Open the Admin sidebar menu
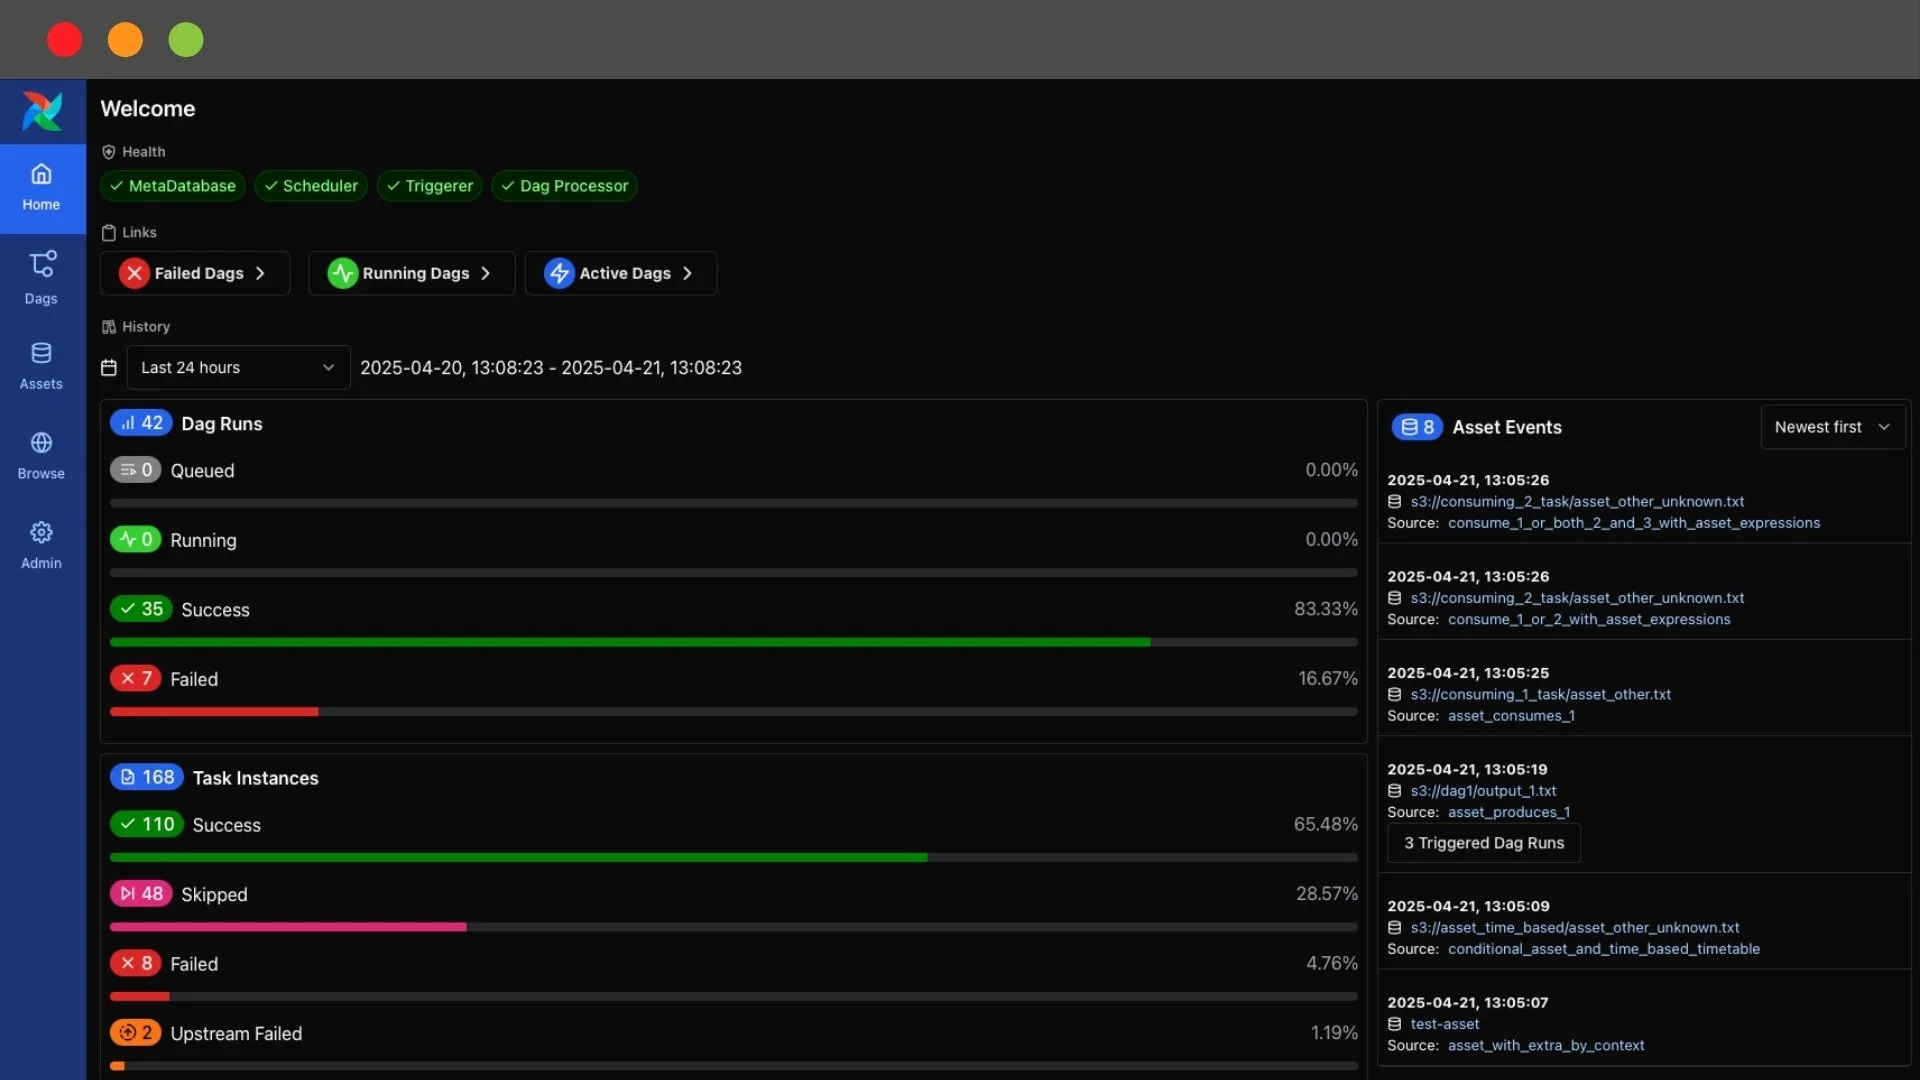 42,546
